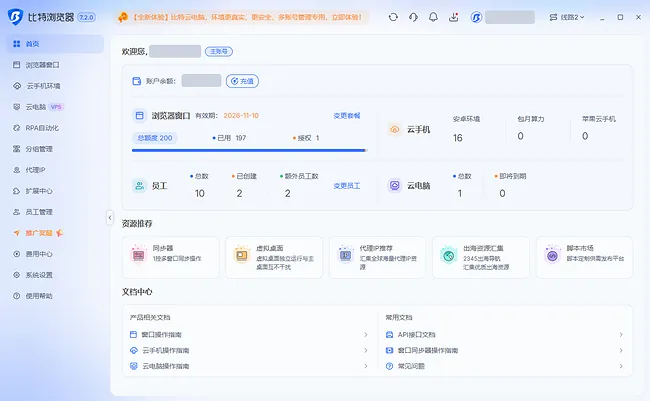Image resolution: width=650 pixels, height=401 pixels.
Task: Click the 浏览器窗口 quota progress bar
Action: (249, 151)
